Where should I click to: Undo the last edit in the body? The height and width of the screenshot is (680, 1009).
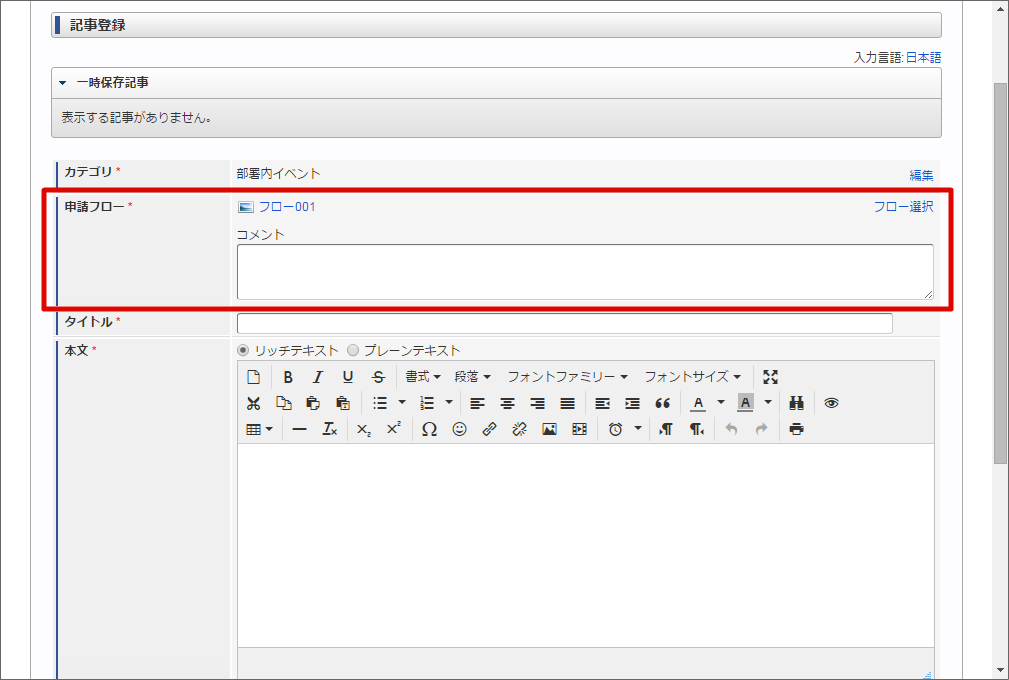click(x=731, y=429)
